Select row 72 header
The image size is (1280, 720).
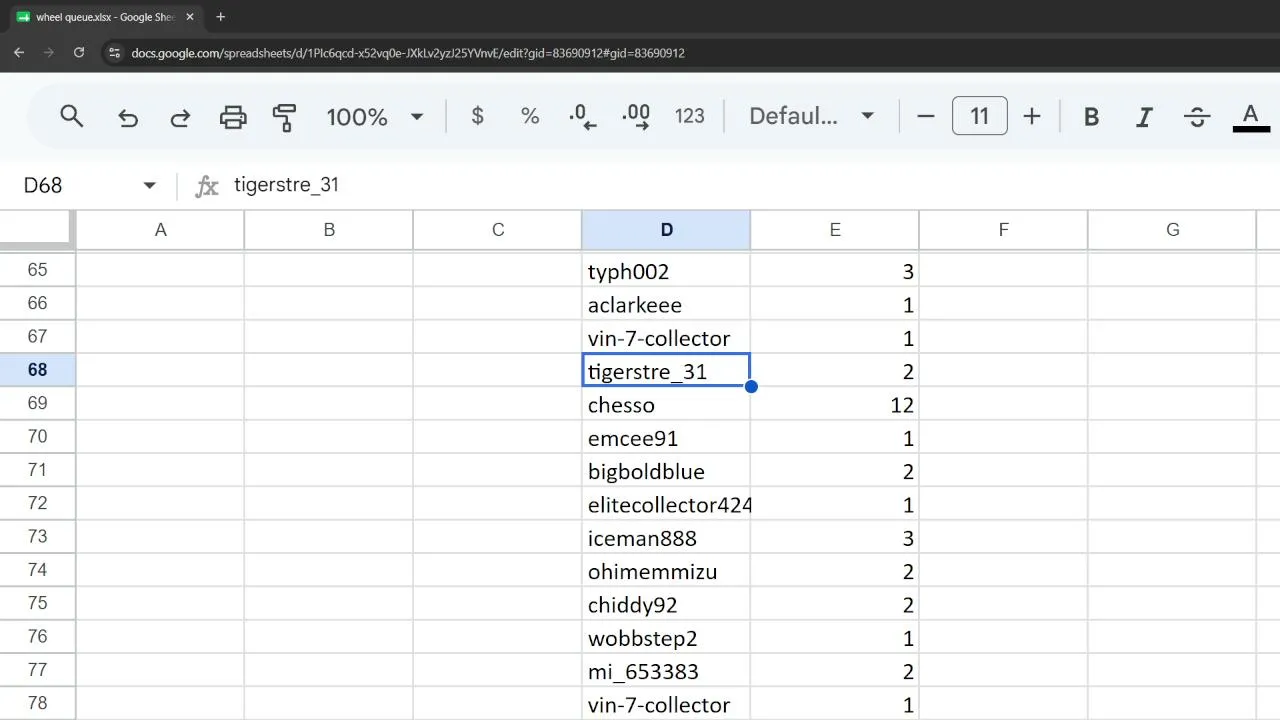(x=38, y=503)
